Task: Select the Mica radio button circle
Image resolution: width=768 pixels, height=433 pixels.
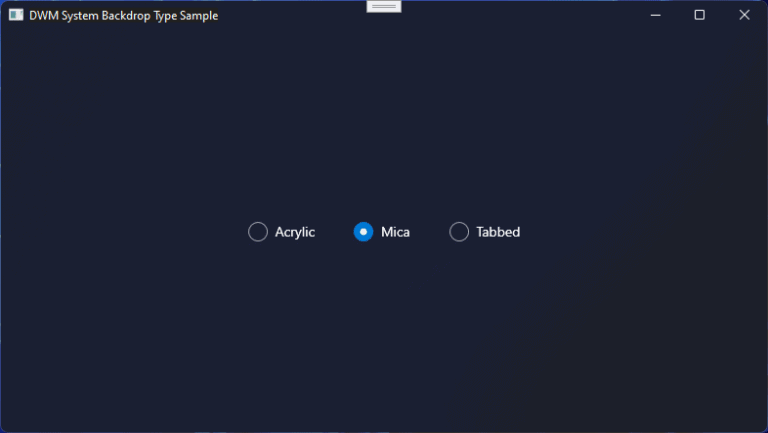Action: 363,232
